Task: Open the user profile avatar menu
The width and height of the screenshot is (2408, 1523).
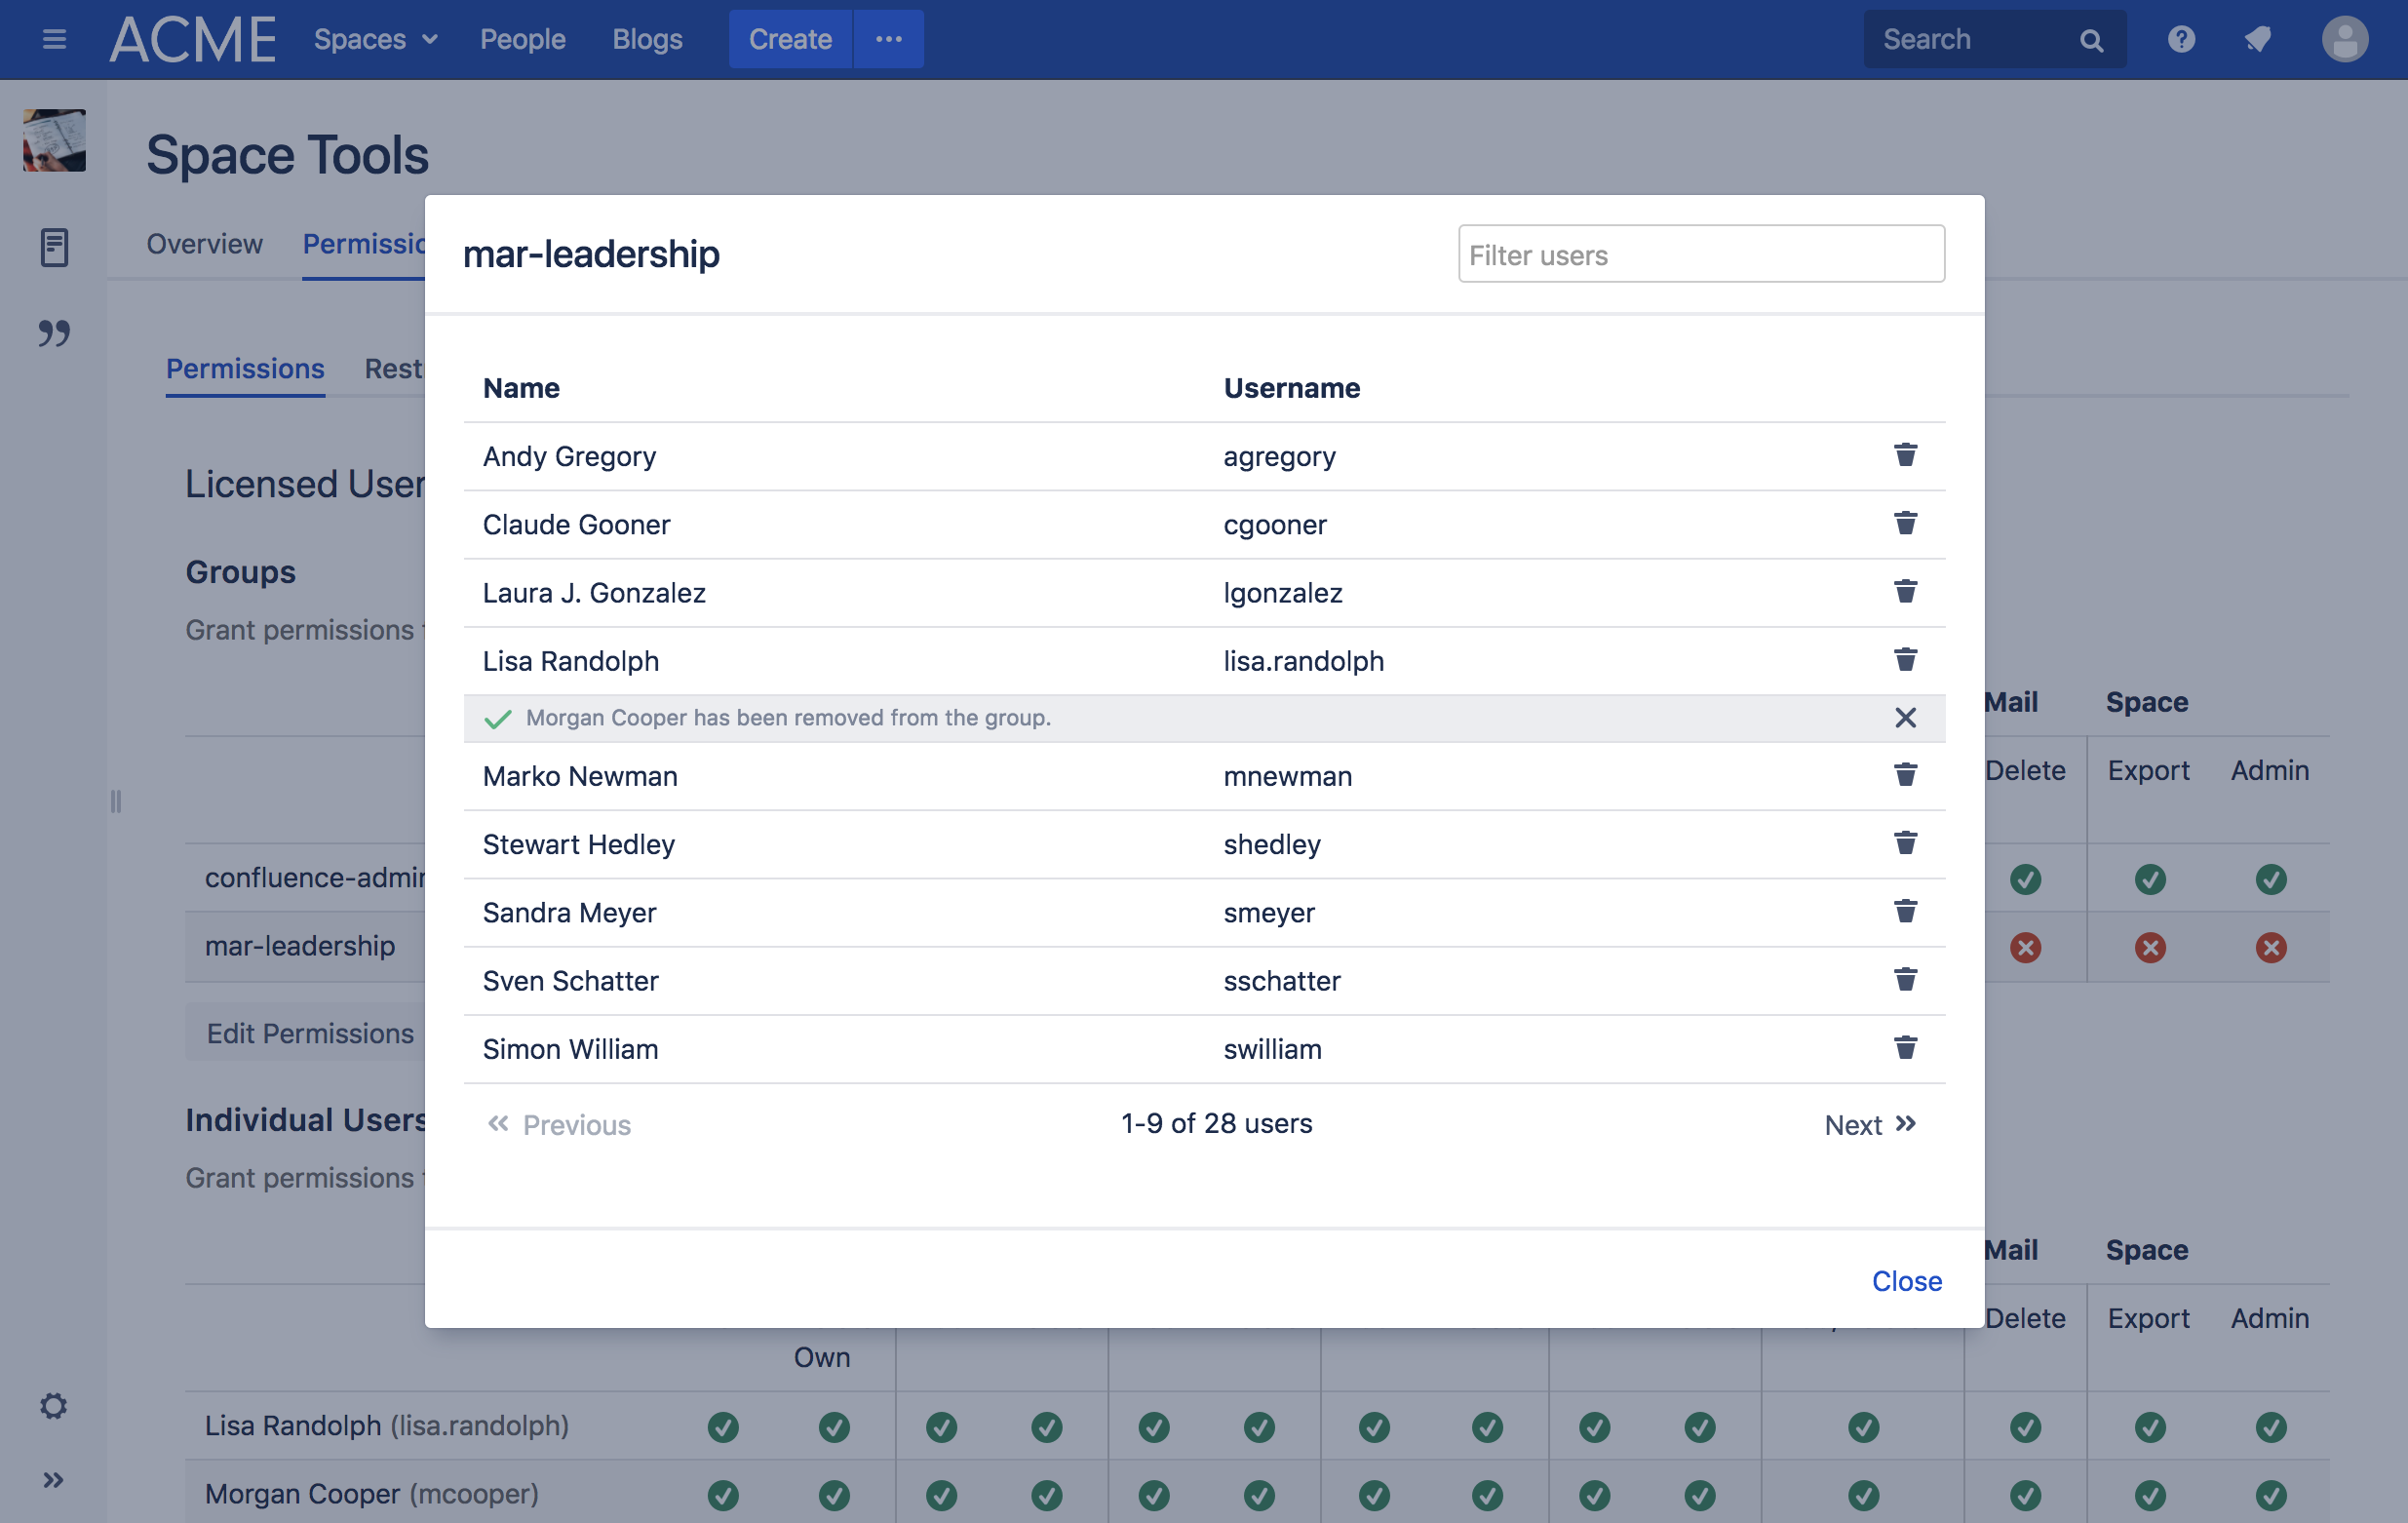Action: coord(2343,40)
